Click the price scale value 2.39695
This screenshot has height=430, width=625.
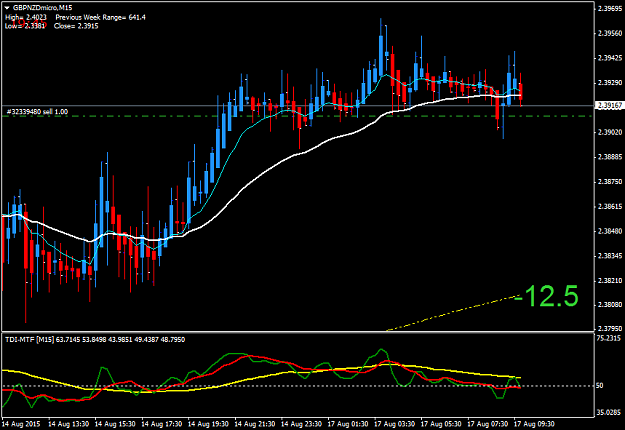pyautogui.click(x=610, y=8)
